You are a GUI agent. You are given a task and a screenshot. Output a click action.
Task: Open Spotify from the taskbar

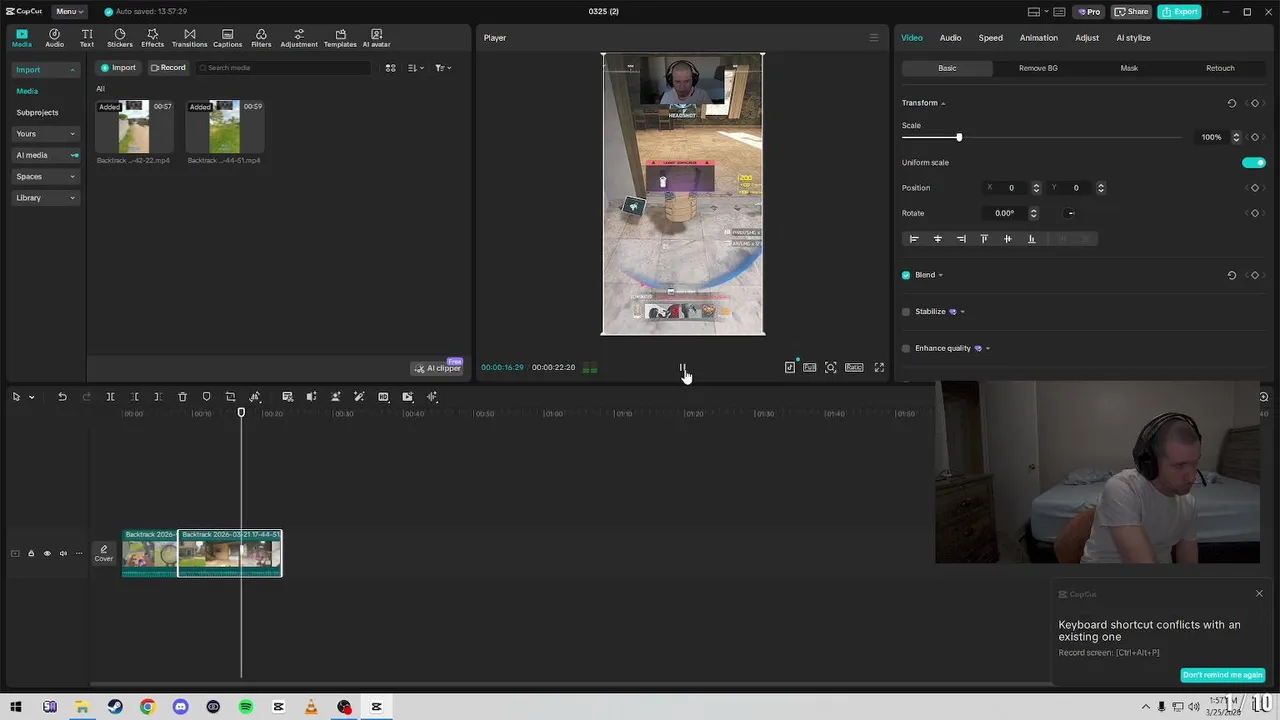[x=246, y=707]
